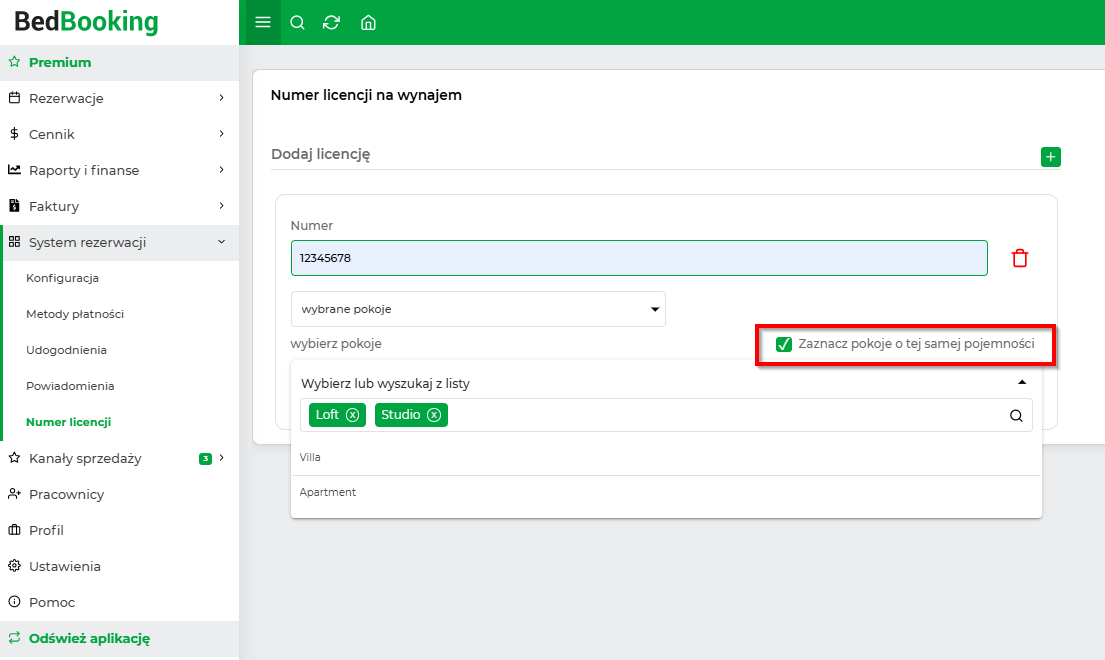Go to home via house icon

coord(368,23)
